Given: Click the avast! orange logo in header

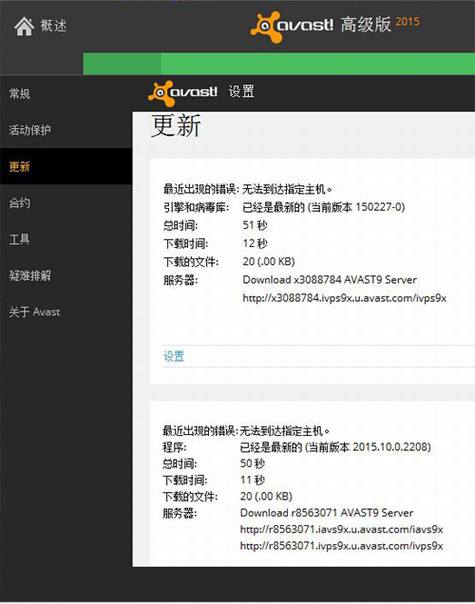Looking at the screenshot, I should tap(292, 26).
